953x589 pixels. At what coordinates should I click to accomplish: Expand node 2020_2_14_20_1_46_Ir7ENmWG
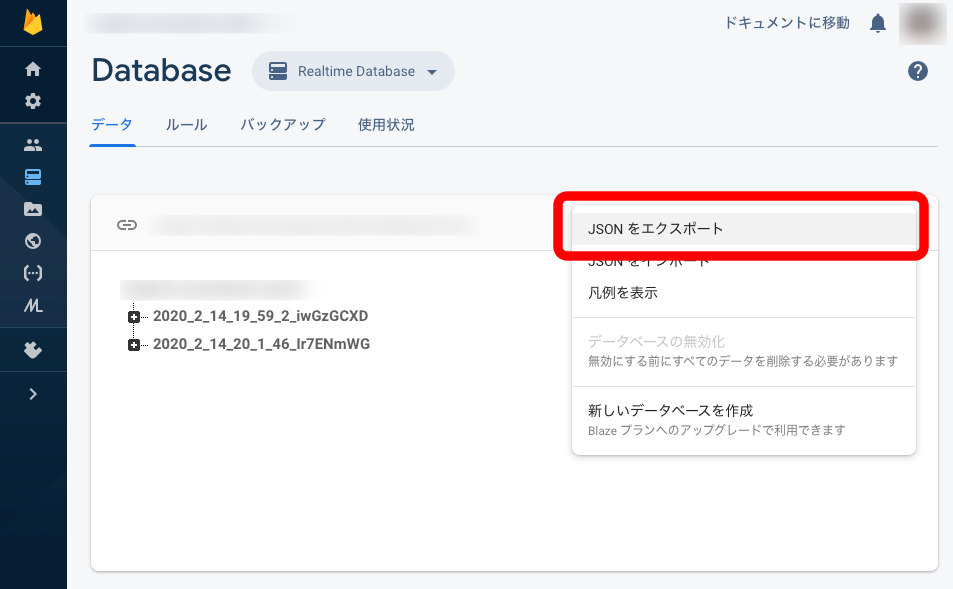134,345
